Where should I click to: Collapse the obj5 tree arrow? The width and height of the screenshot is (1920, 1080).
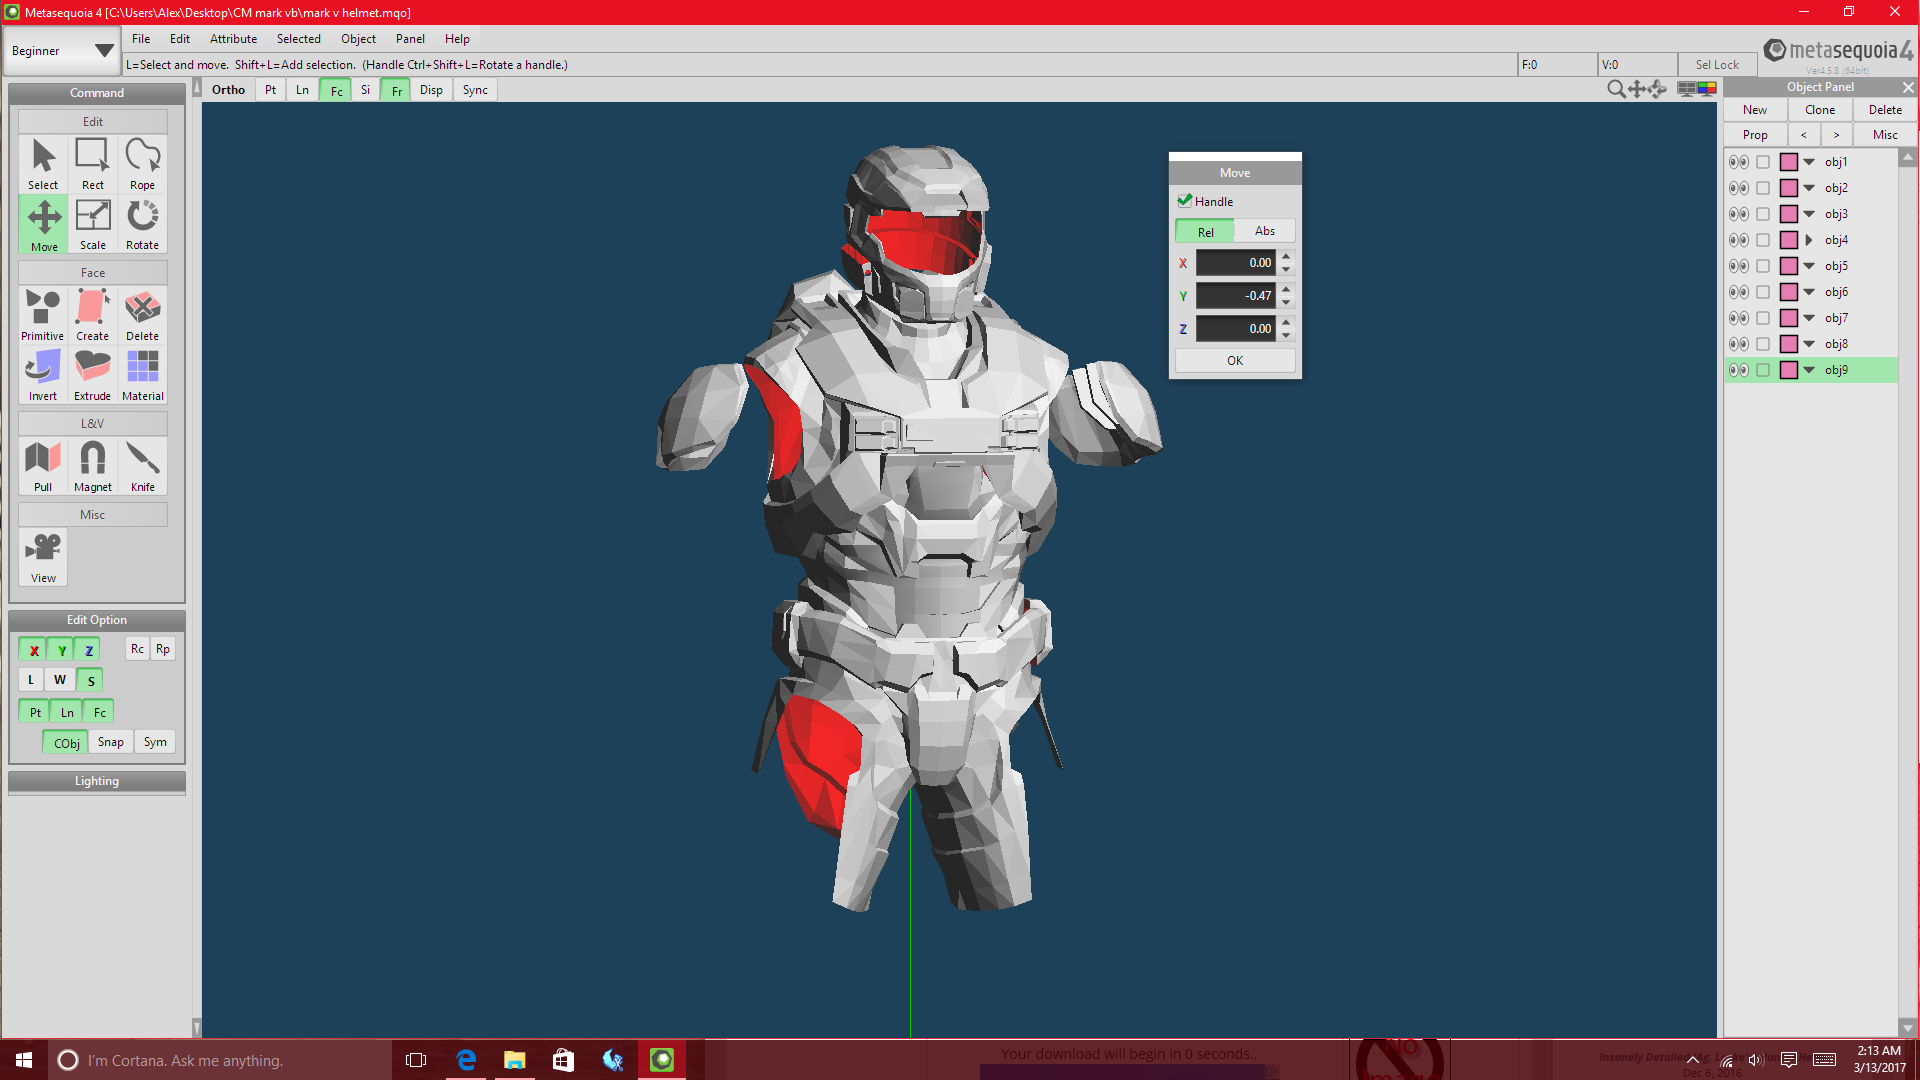[x=1809, y=266]
